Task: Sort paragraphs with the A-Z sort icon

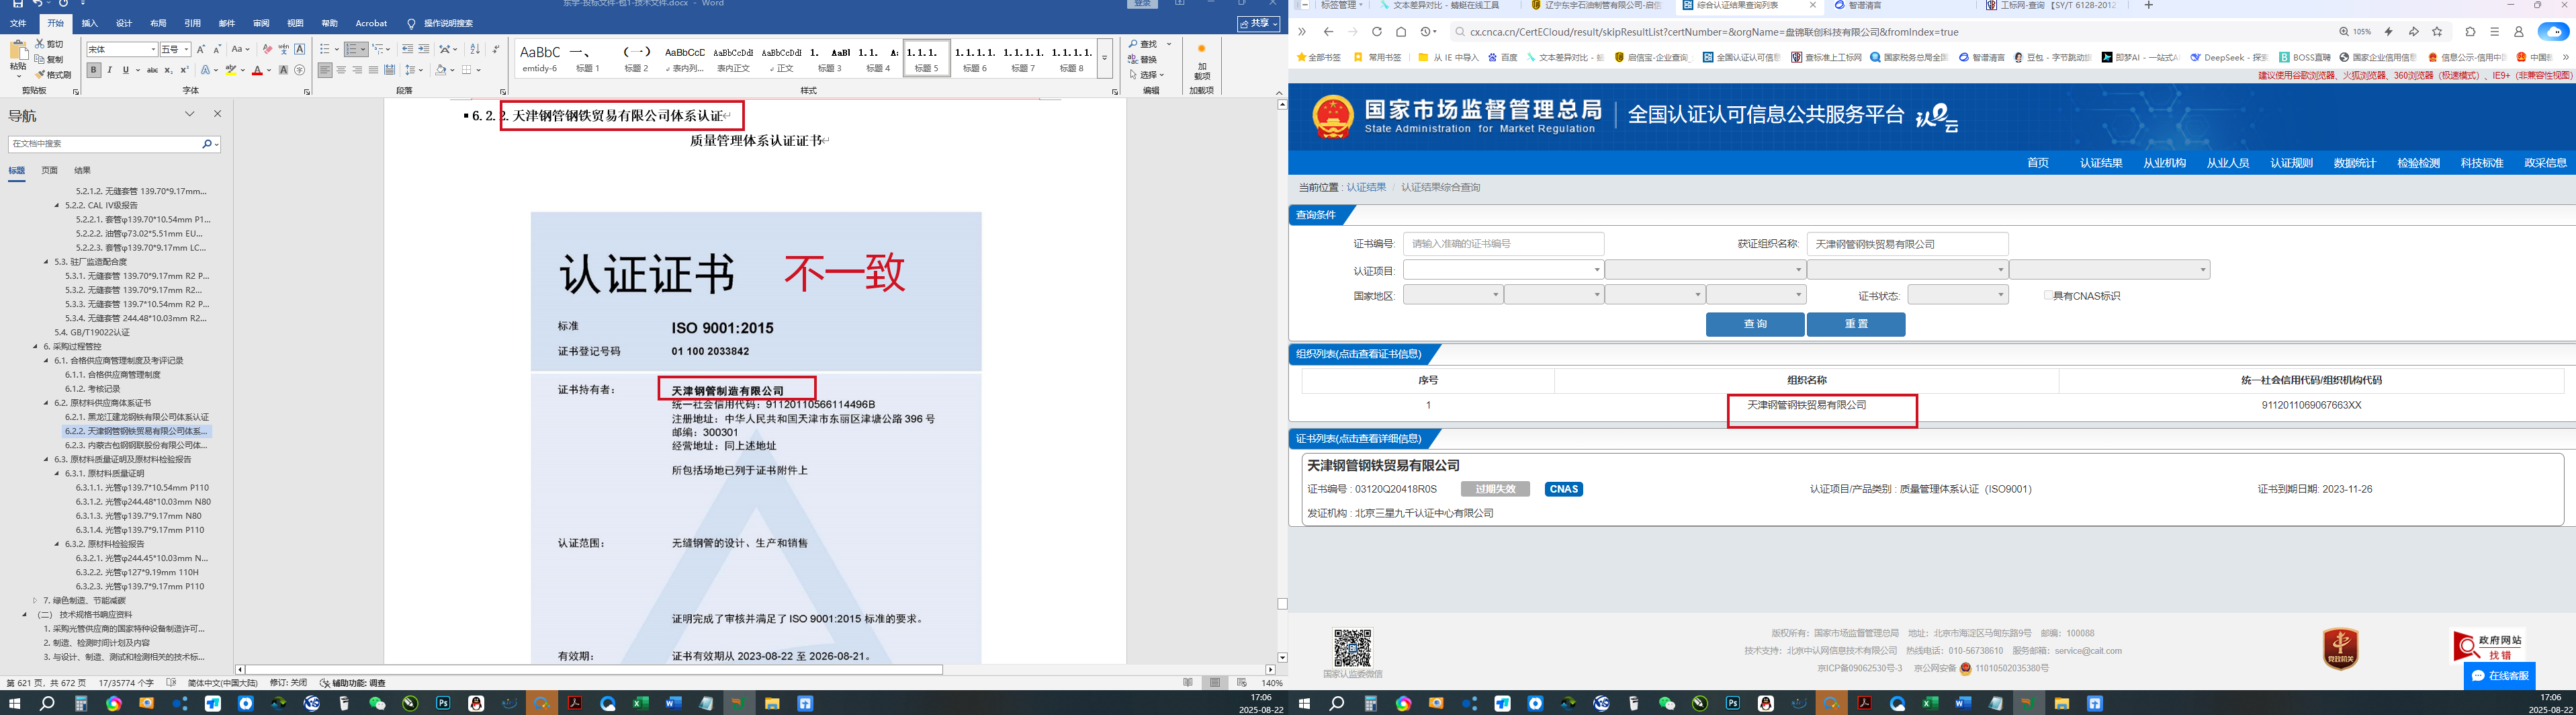Action: click(475, 49)
